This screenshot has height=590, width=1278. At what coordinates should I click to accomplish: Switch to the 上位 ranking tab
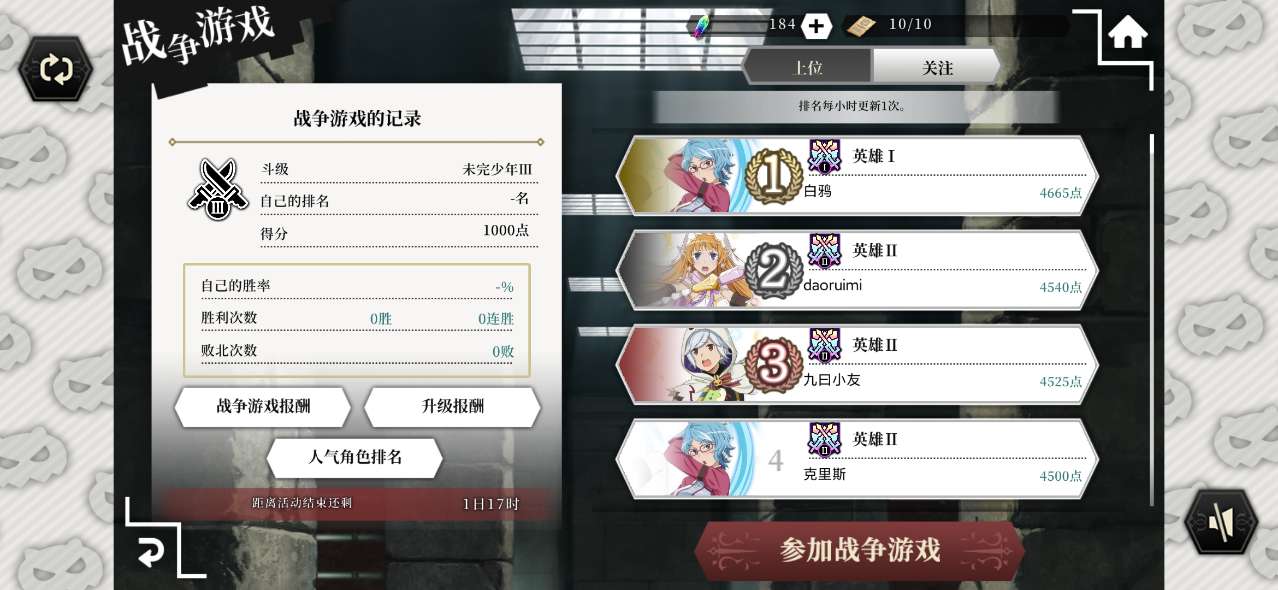pos(808,67)
